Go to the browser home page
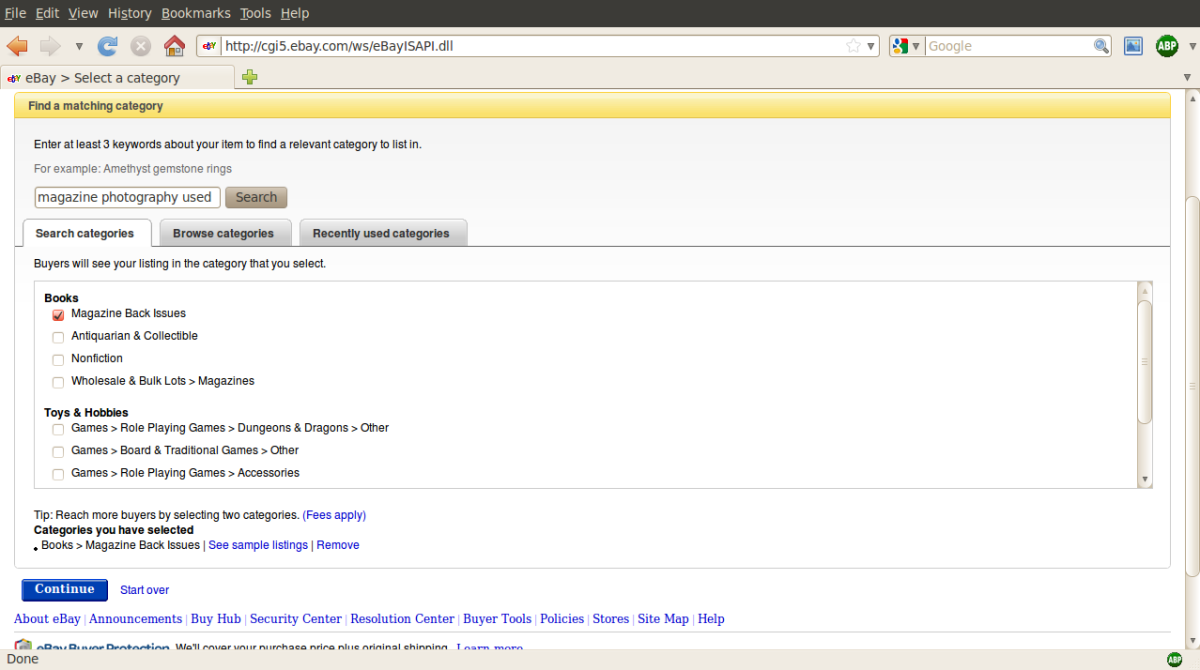 coord(174,45)
